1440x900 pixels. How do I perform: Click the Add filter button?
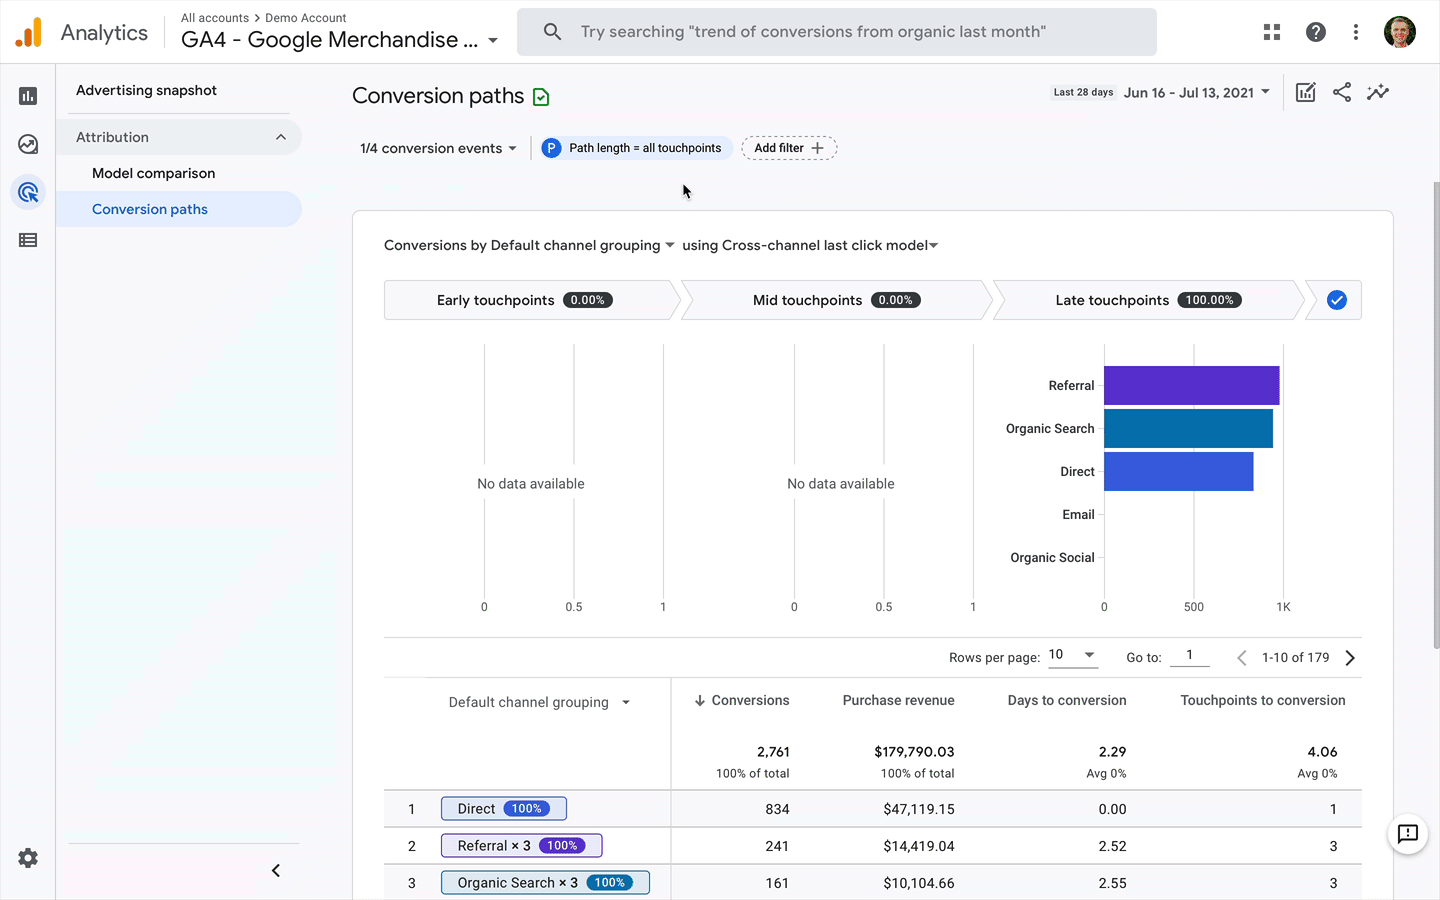(x=789, y=147)
